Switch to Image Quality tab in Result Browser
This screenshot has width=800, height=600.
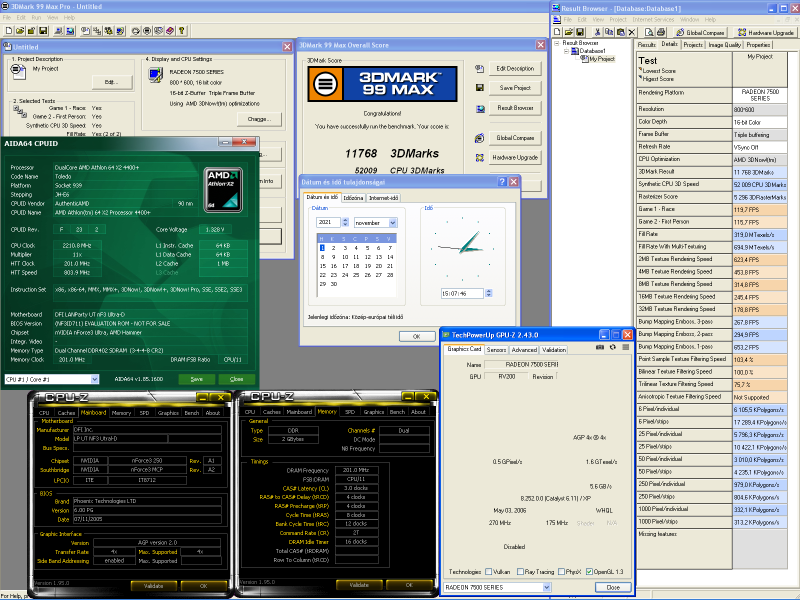click(724, 45)
